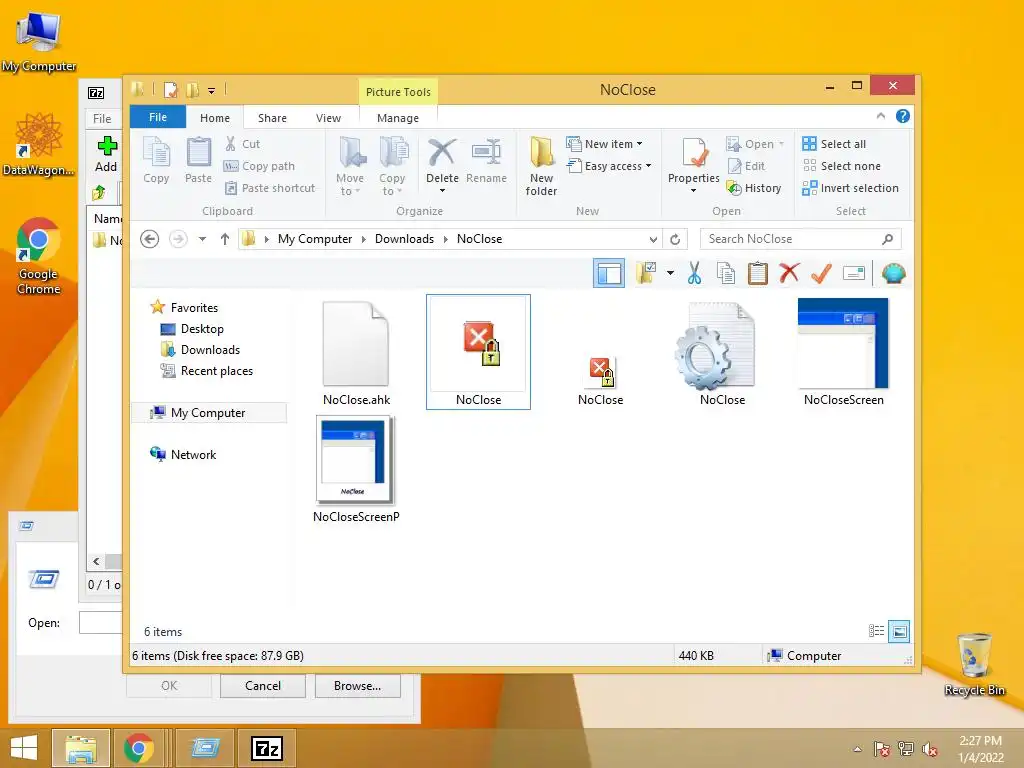Open Windows Start button on taskbar
Screen dimensions: 1024x768
tap(24, 748)
